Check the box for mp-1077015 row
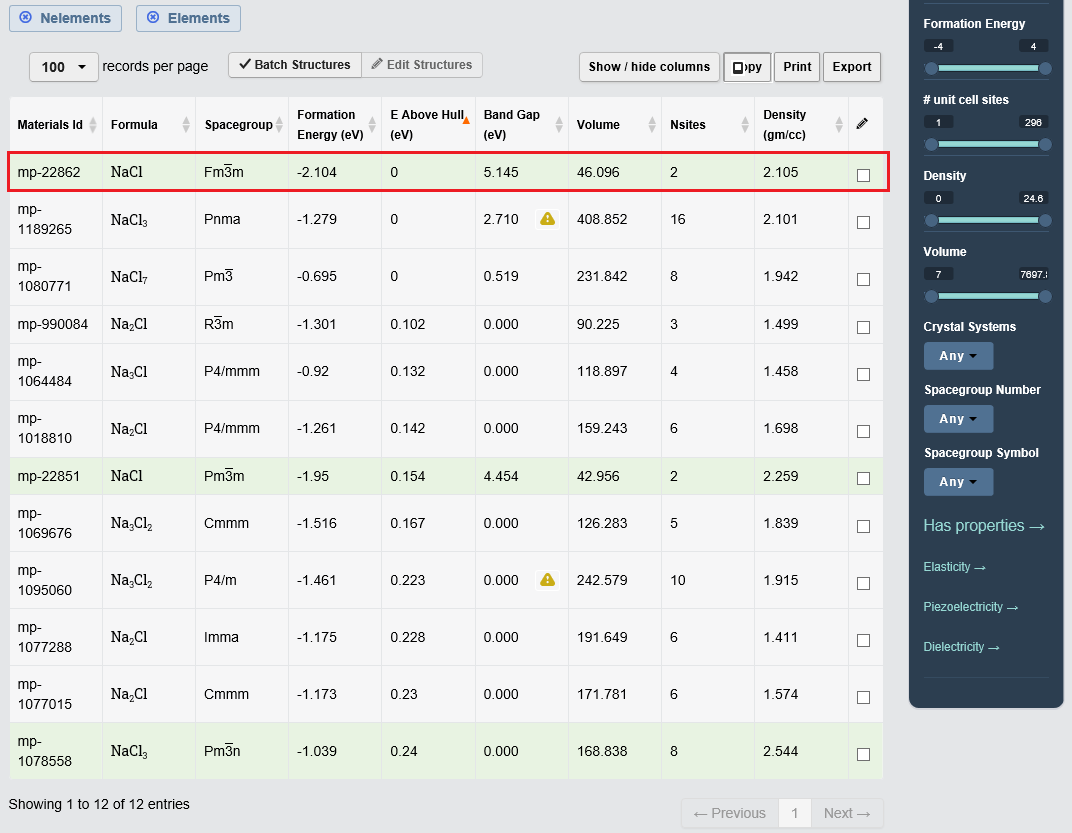The image size is (1072, 833). point(863,697)
